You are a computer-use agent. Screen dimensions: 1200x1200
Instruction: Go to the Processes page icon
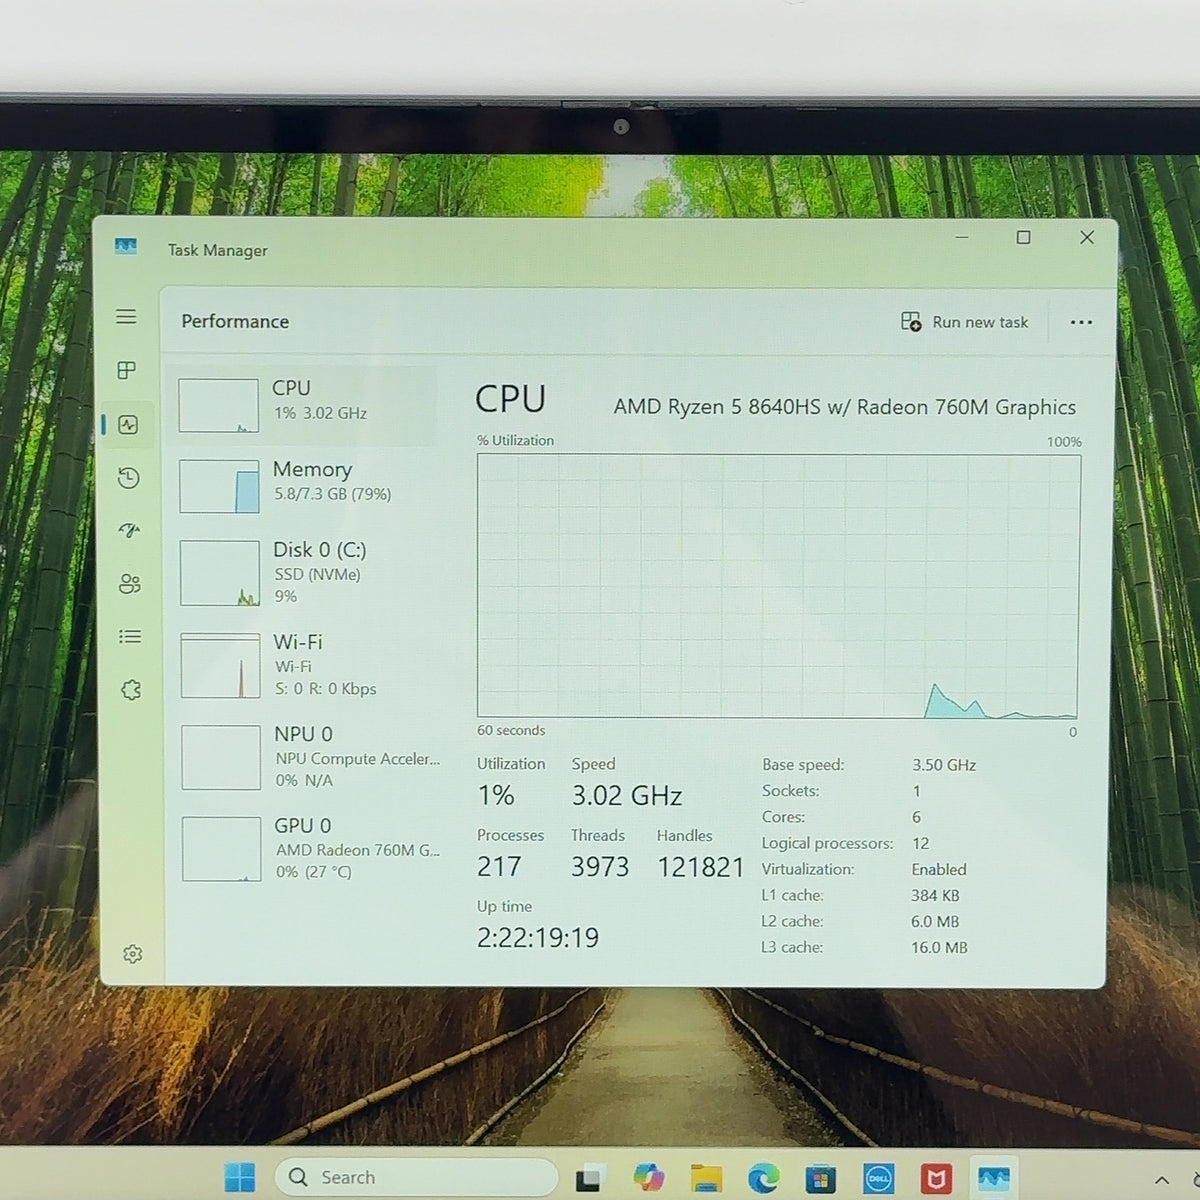point(127,371)
